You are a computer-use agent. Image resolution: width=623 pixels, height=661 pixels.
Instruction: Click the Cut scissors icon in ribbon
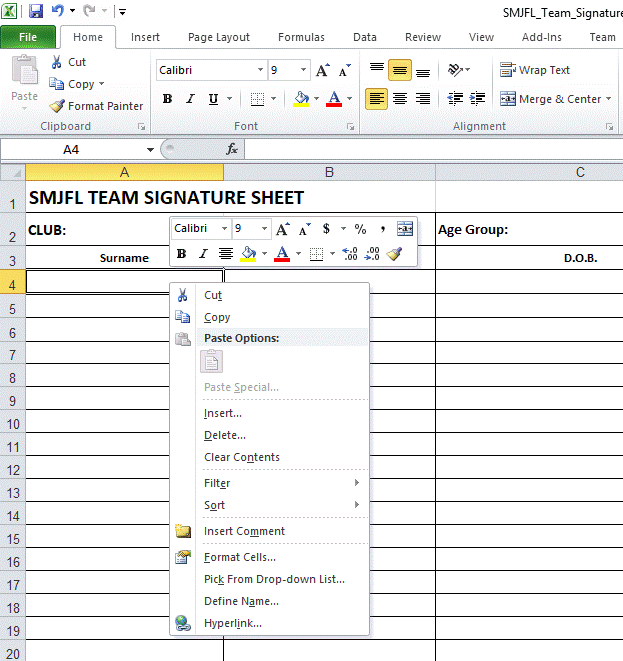coord(56,62)
